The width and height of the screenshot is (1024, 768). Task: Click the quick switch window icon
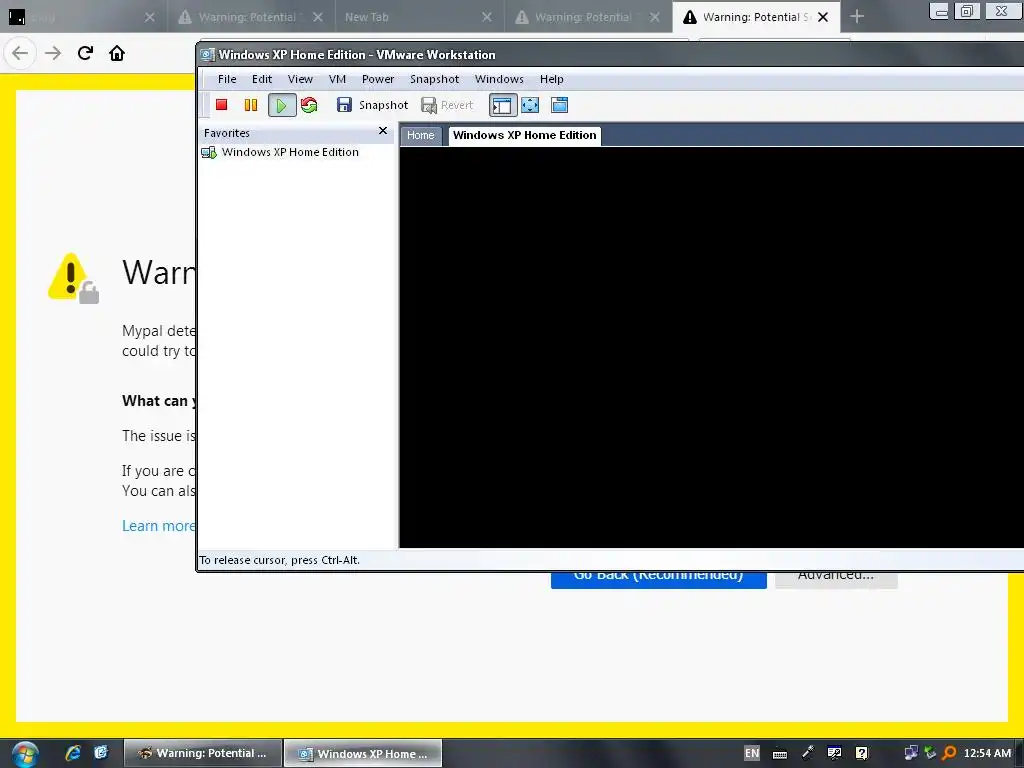click(560, 104)
